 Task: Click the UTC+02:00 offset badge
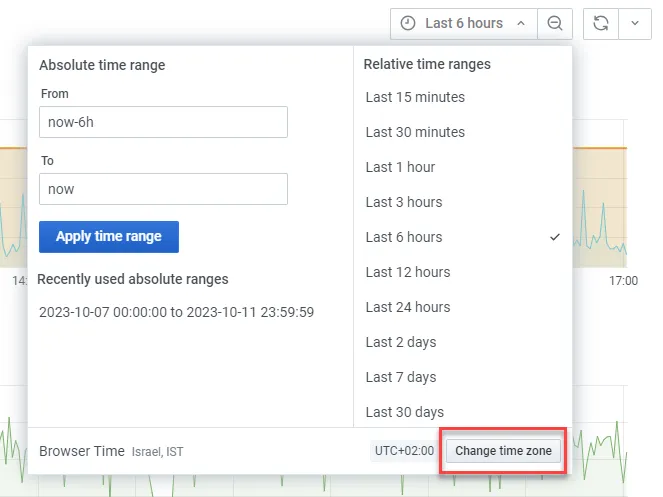tap(404, 451)
